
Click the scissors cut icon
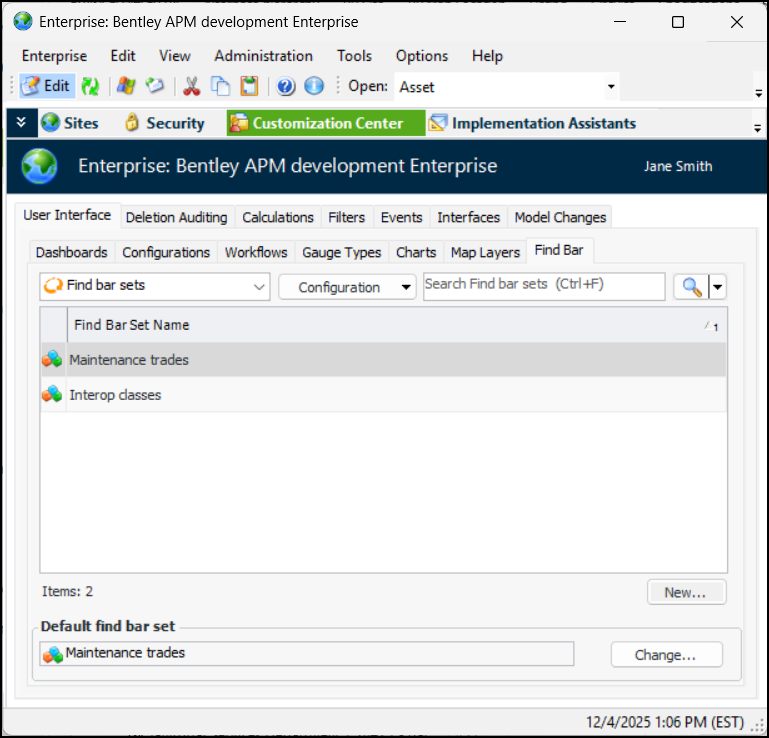coord(191,86)
